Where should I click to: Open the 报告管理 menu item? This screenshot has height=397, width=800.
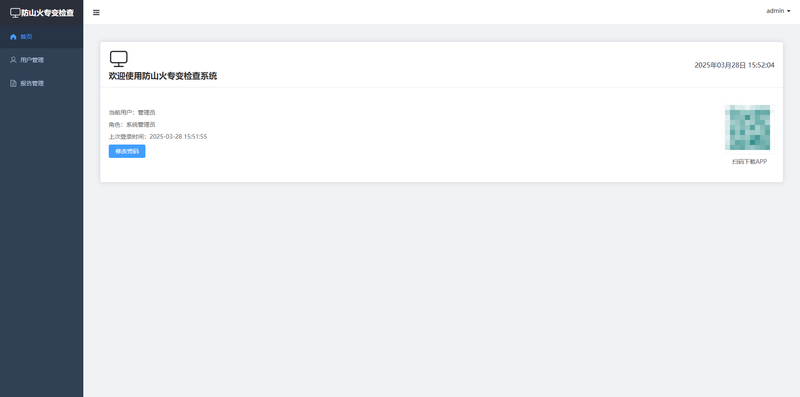(41, 83)
